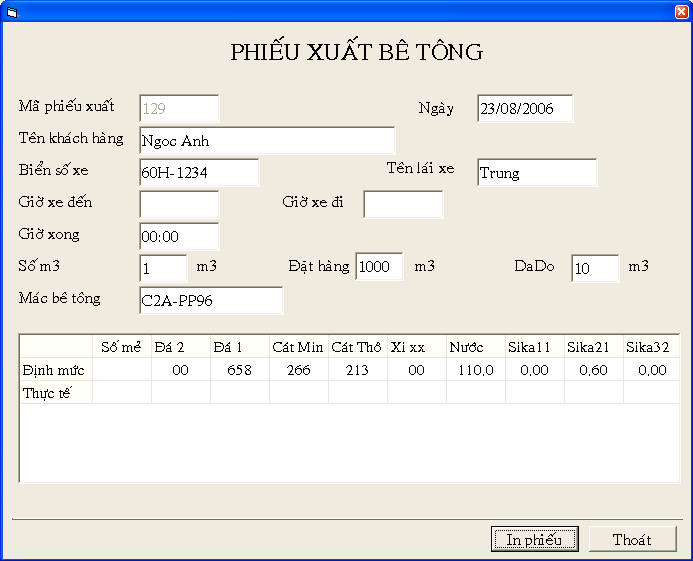Click the Giờ xe đến field
This screenshot has width=693, height=561.
(179, 204)
